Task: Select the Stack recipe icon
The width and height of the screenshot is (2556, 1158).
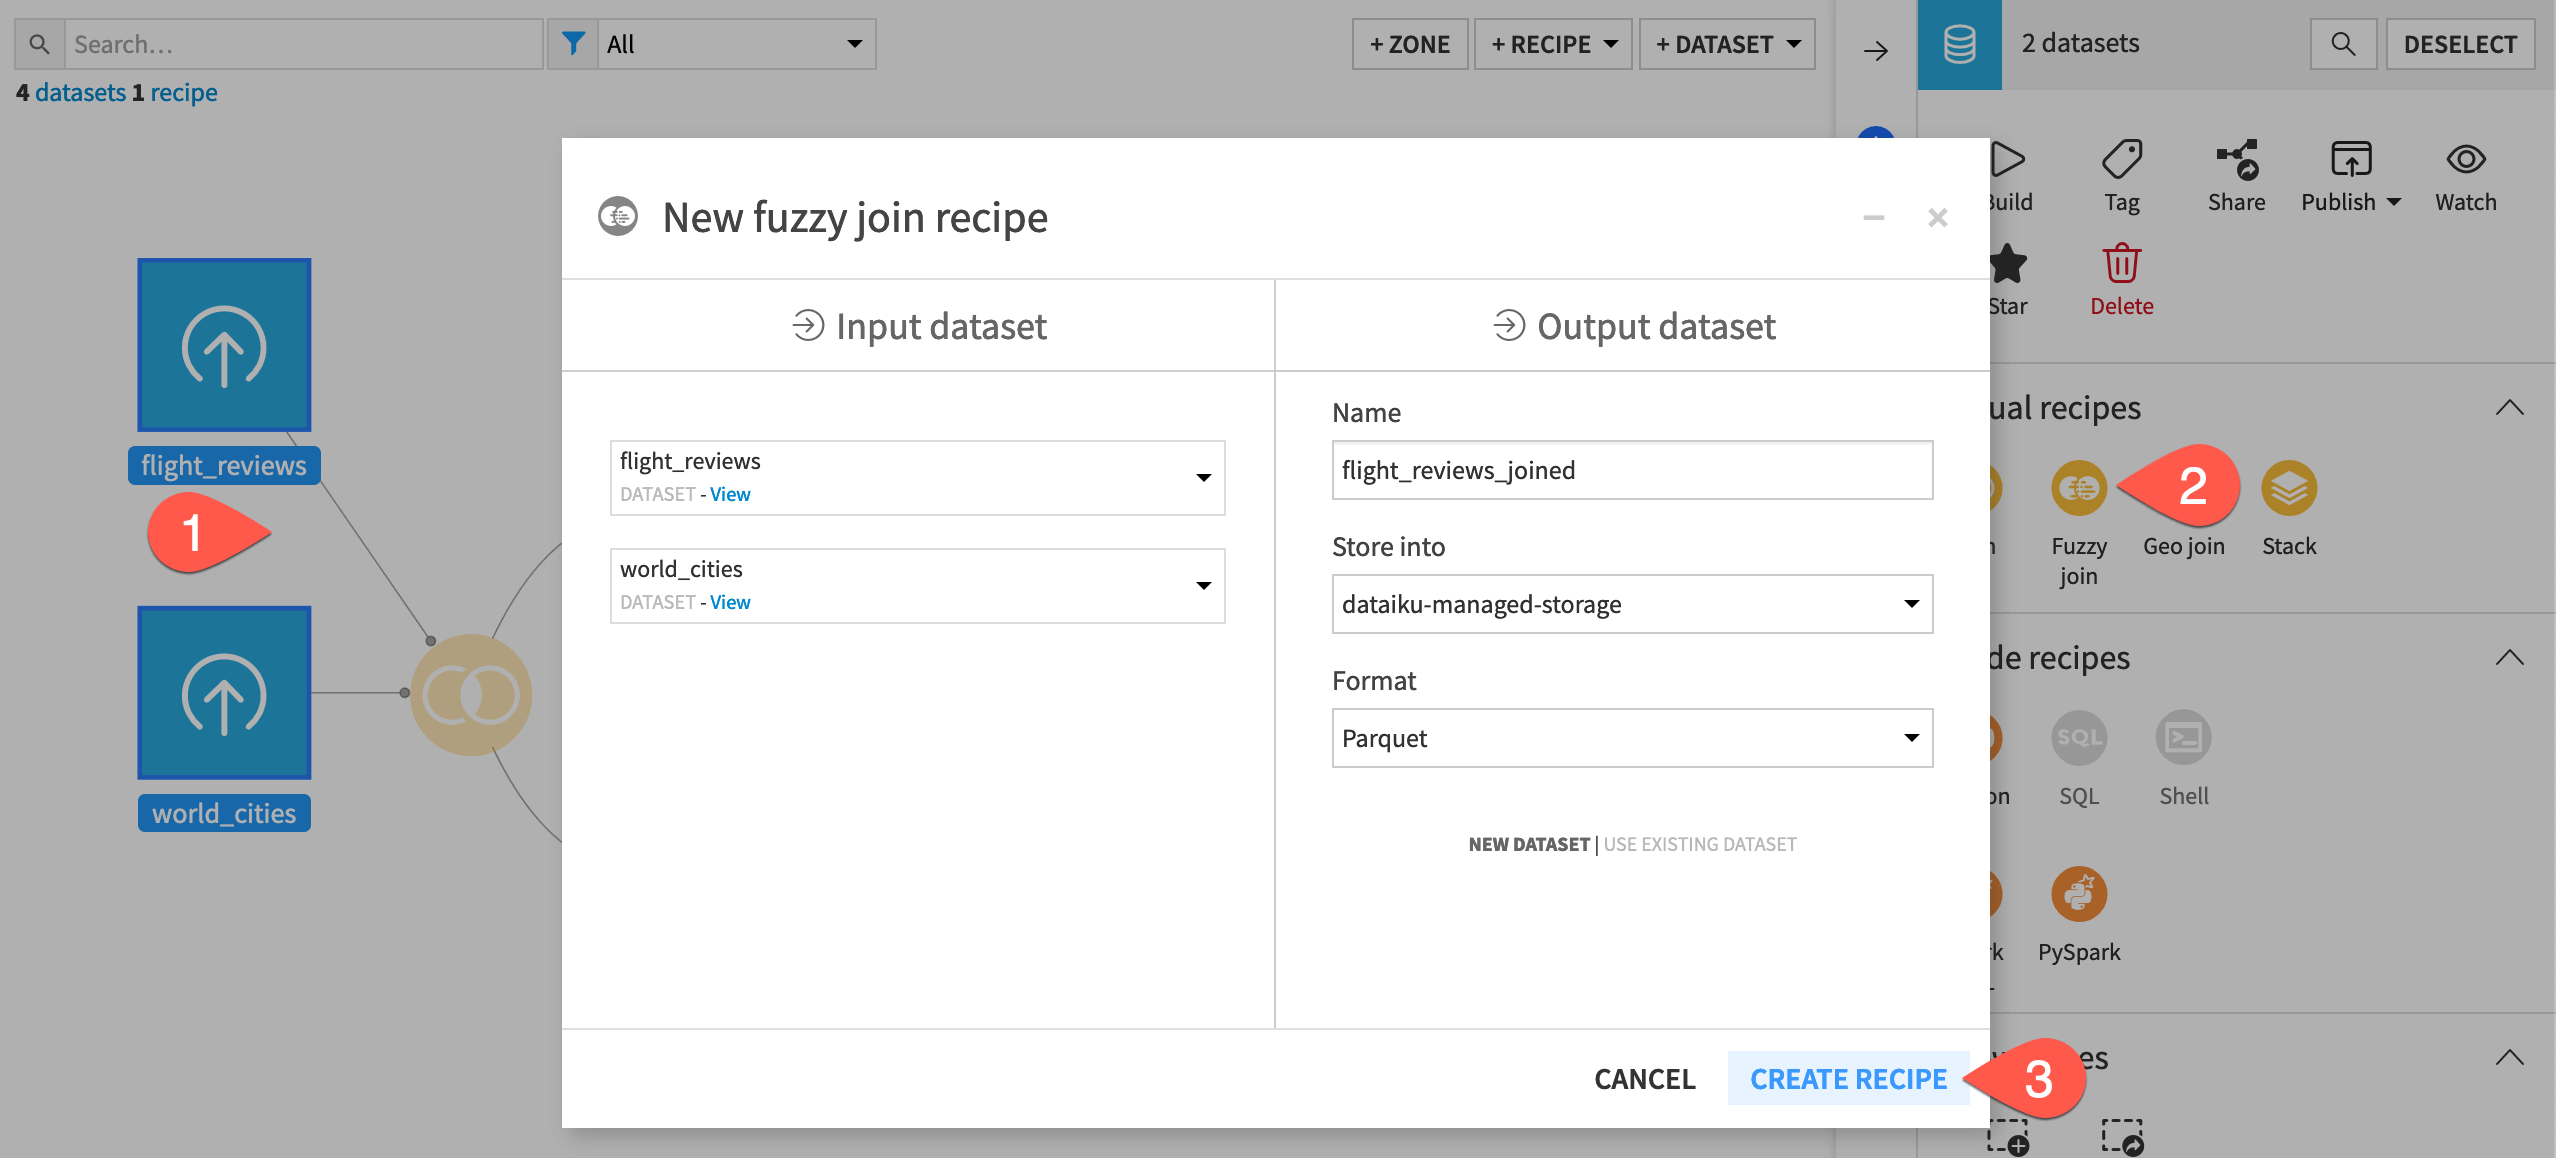Action: click(2288, 489)
